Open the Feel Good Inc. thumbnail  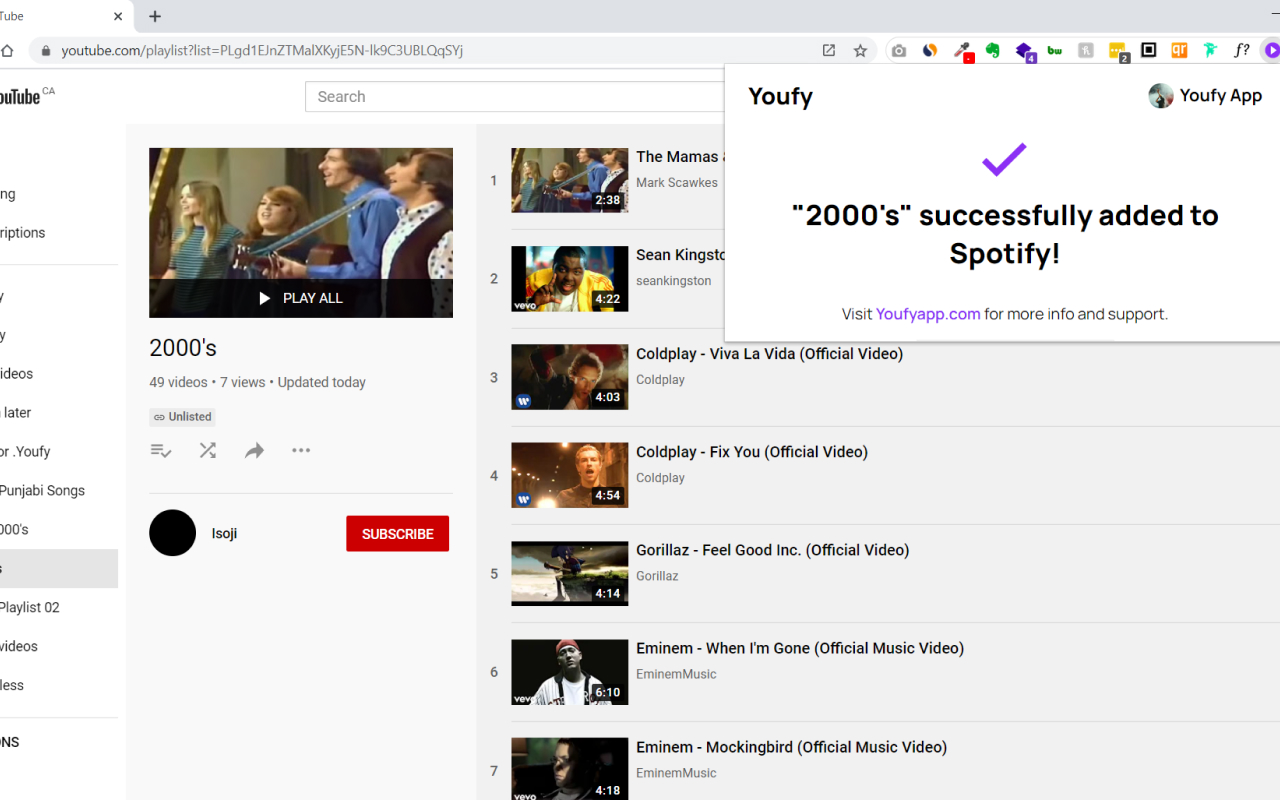[x=570, y=574]
